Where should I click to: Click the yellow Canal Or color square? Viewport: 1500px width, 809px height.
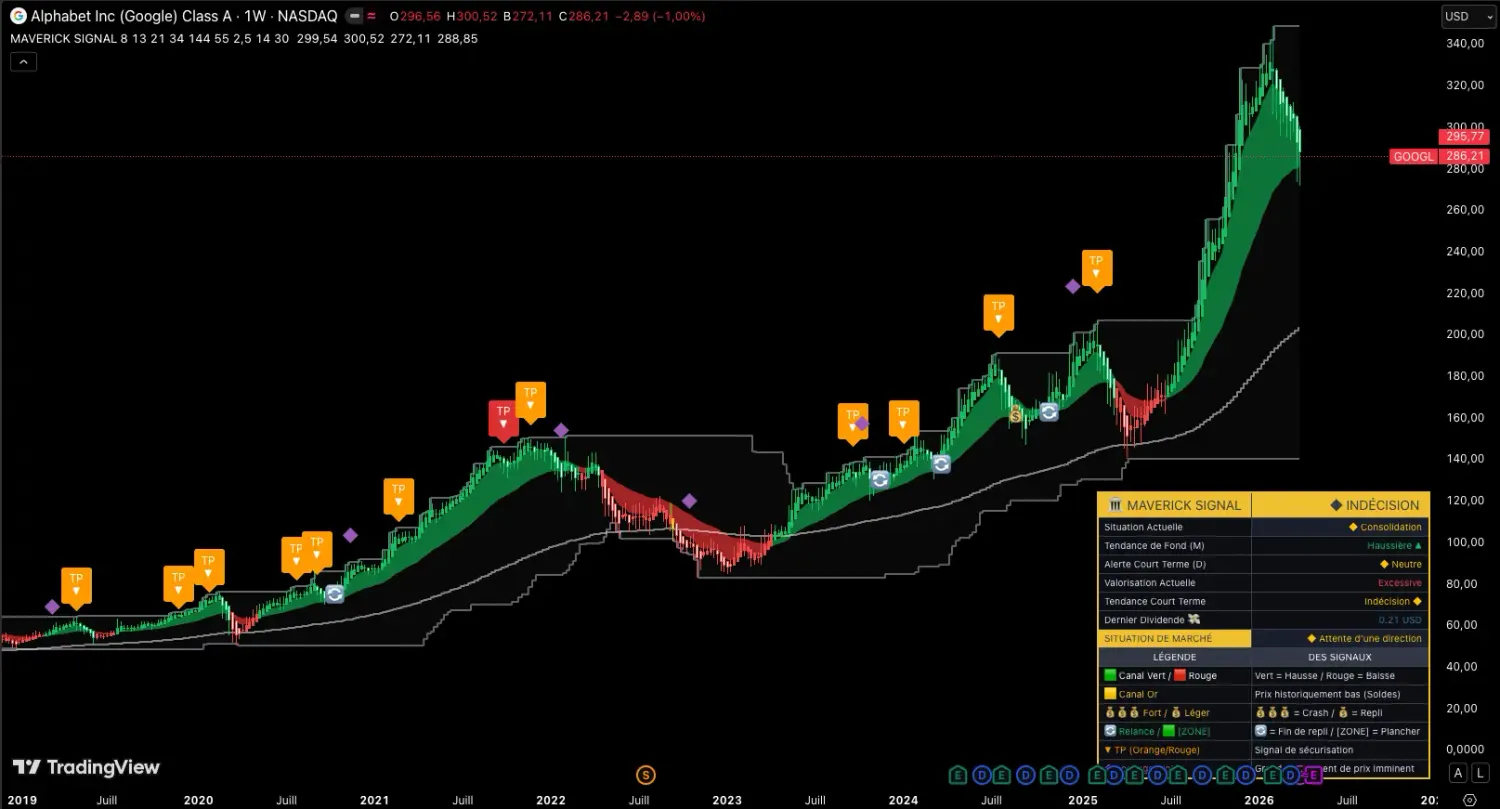(x=1110, y=694)
